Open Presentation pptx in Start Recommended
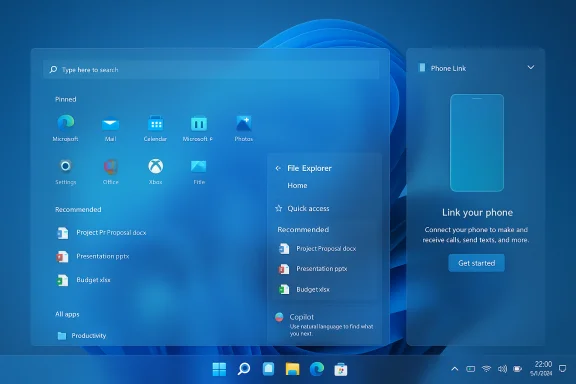 pyautogui.click(x=93, y=256)
